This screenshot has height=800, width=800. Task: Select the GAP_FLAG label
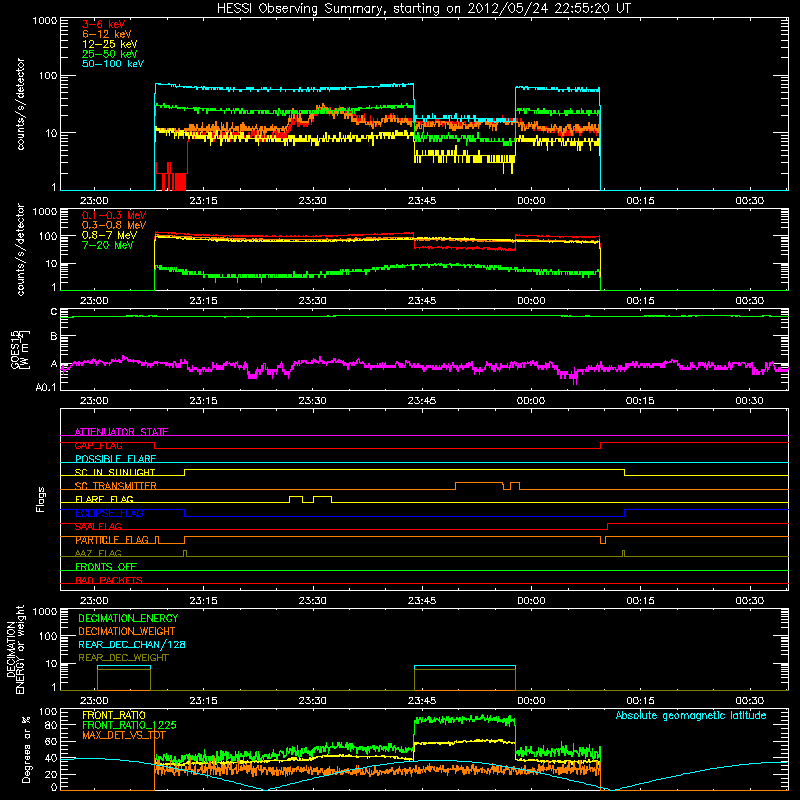[98, 445]
